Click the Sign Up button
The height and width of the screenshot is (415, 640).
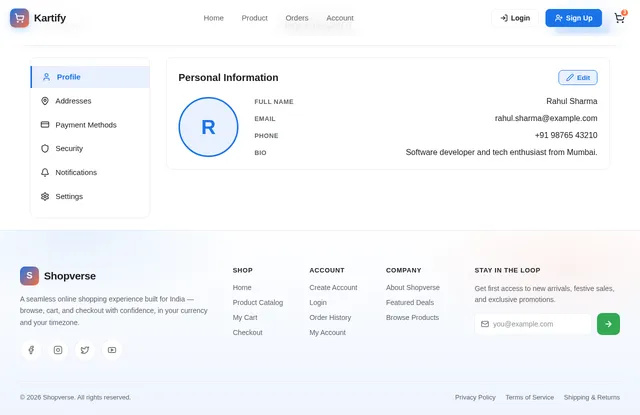tap(573, 18)
